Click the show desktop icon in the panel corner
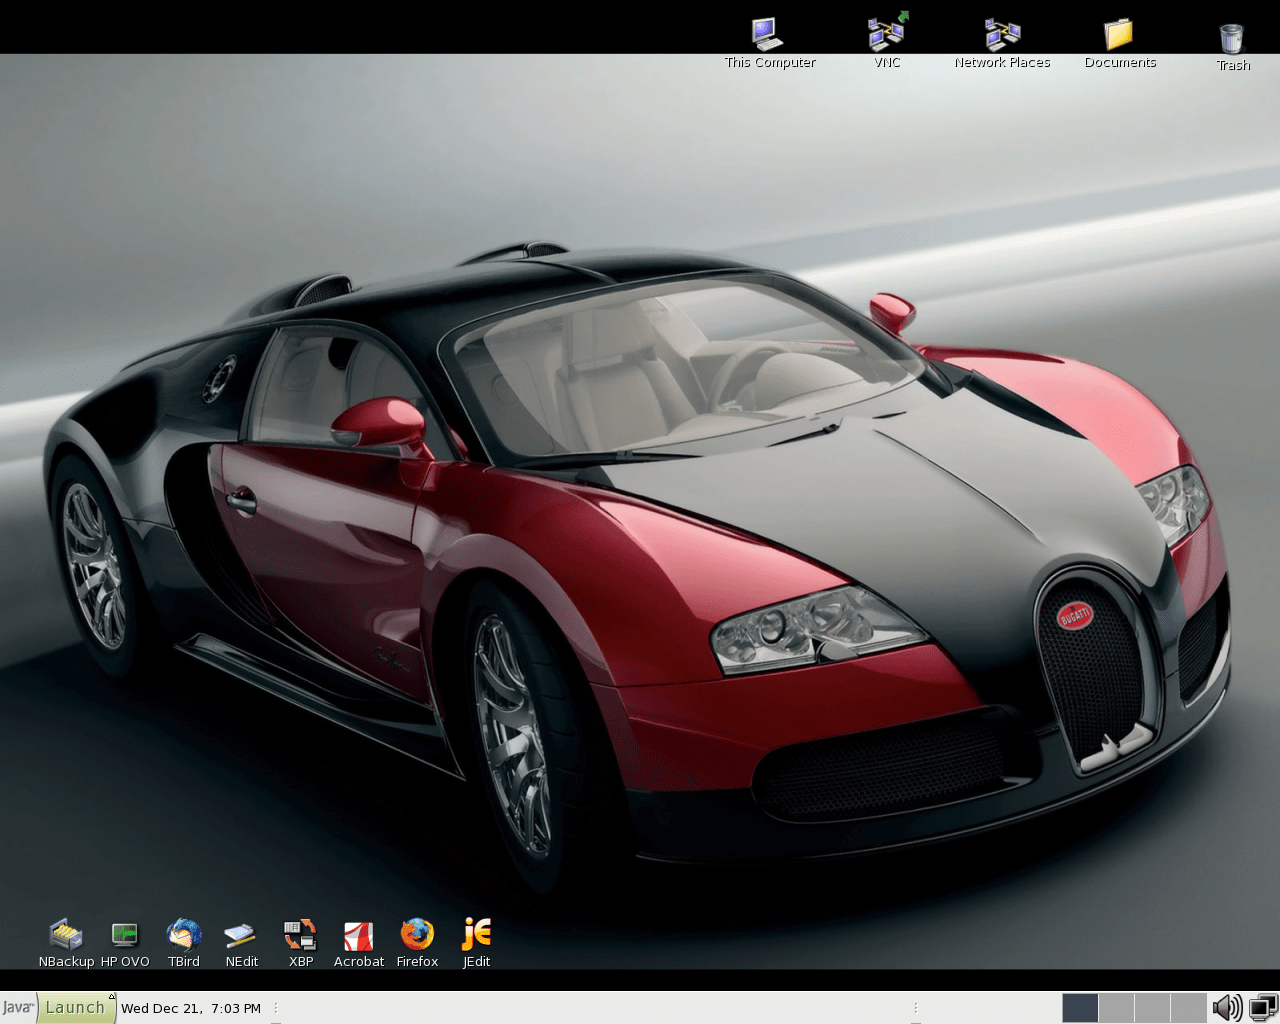The image size is (1280, 1024). [1263, 1008]
